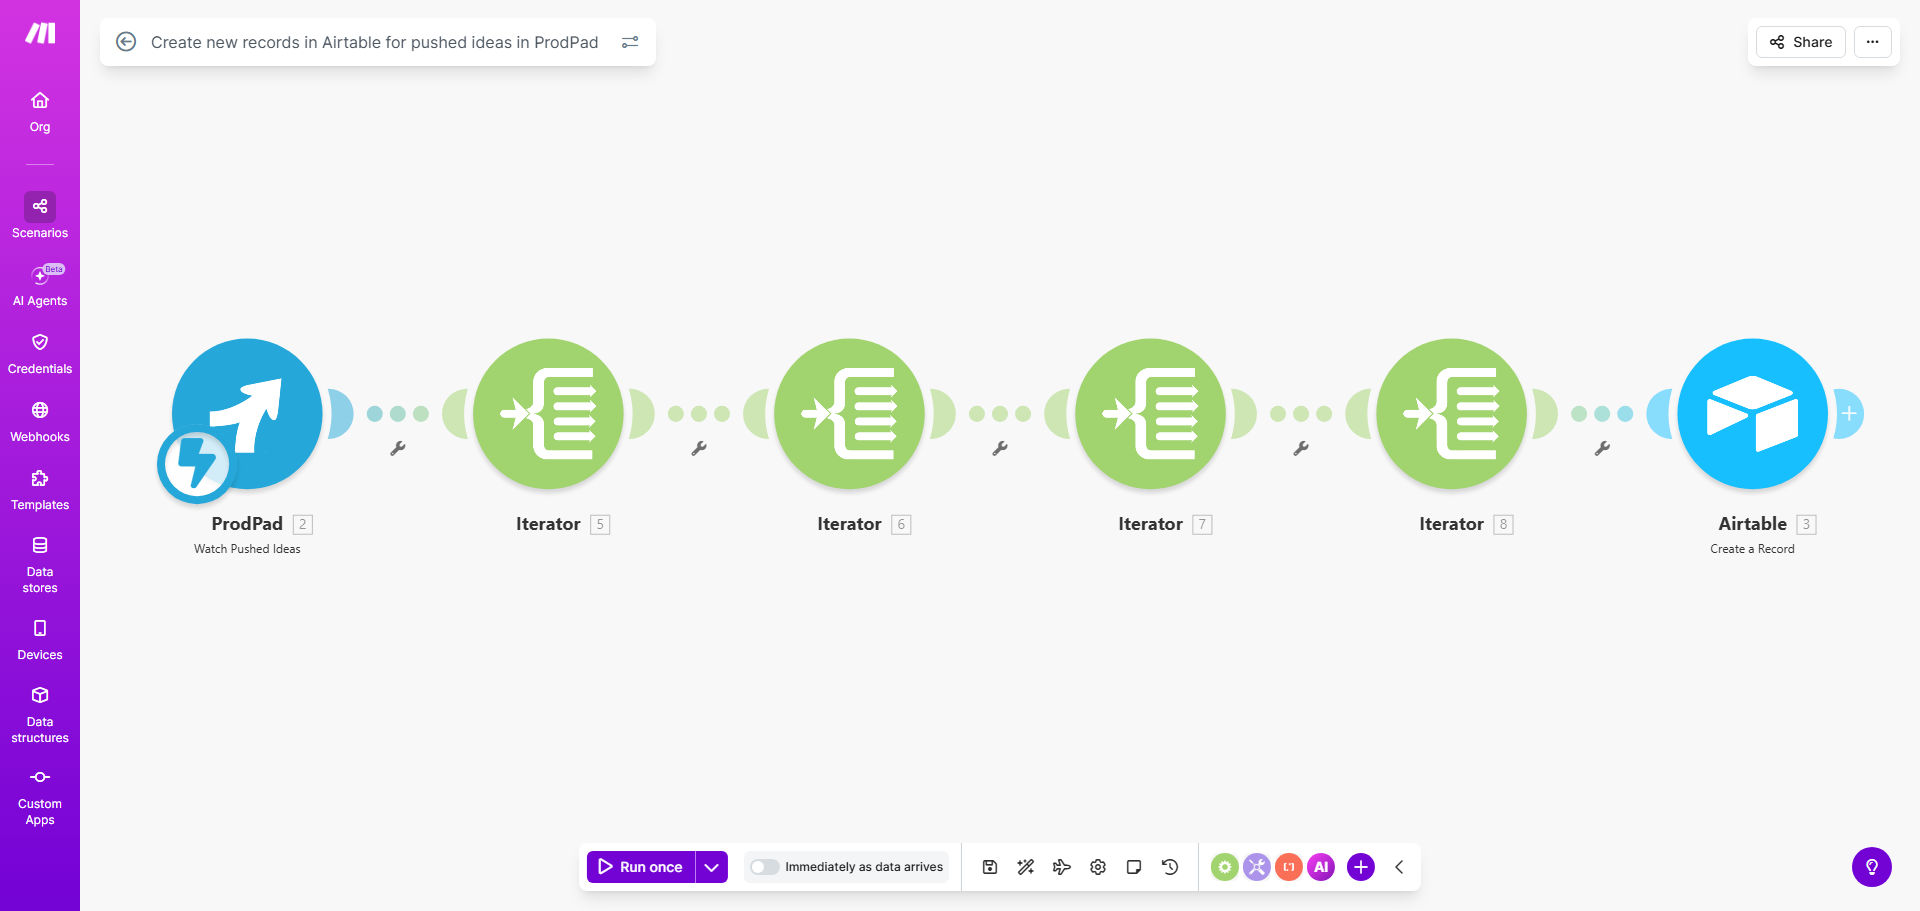Set filter between Iterator 8 and Airtable
This screenshot has width=1920, height=911.
click(1602, 448)
